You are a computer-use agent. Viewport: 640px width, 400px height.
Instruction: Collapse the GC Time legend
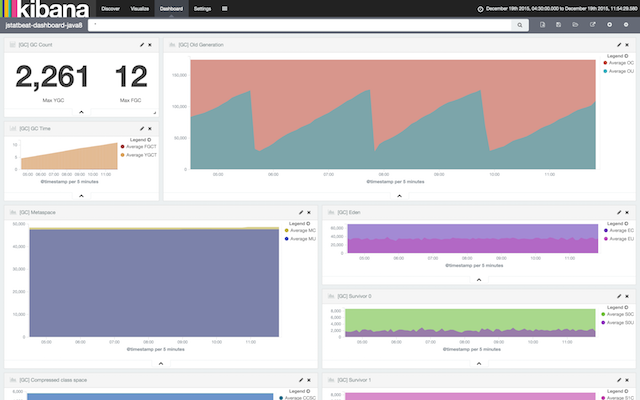(x=140, y=140)
